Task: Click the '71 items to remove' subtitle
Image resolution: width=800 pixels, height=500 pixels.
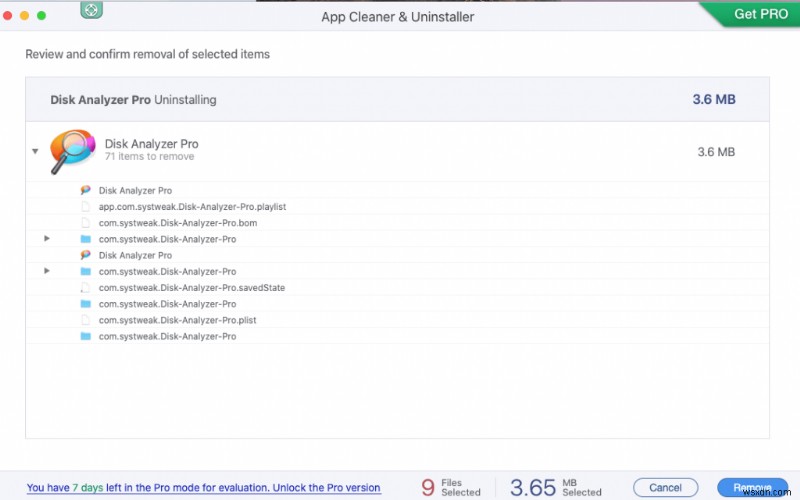Action: pyautogui.click(x=149, y=157)
